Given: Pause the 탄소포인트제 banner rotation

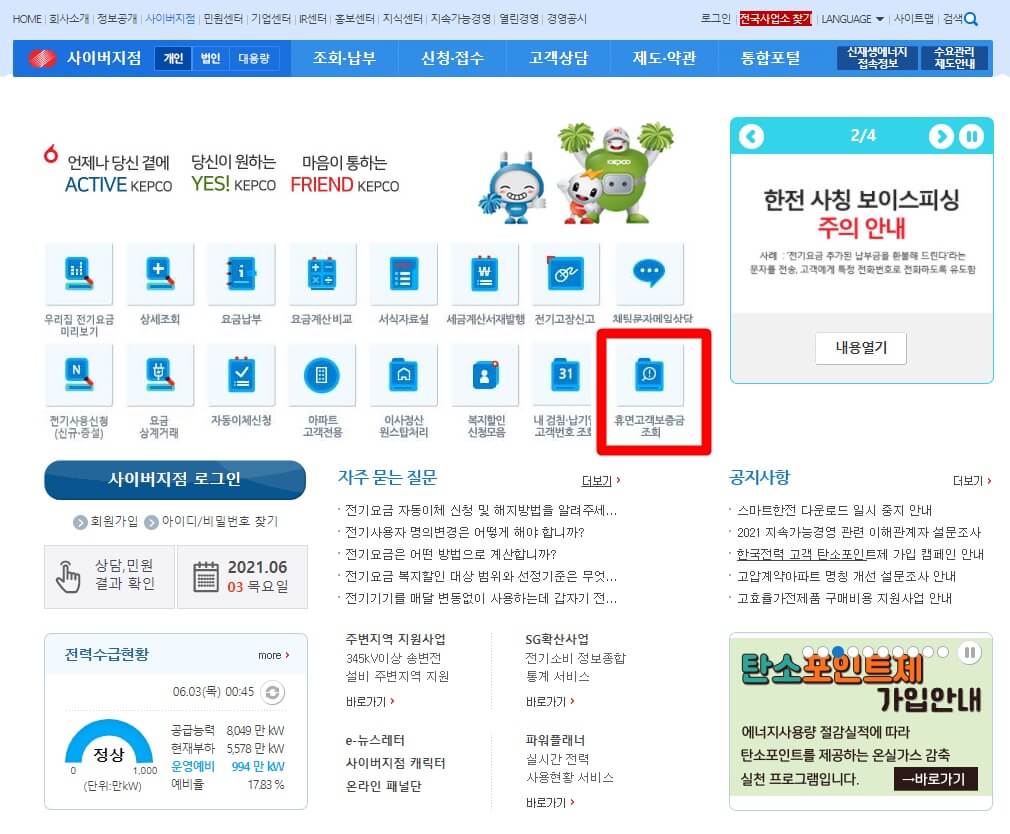Looking at the screenshot, I should point(969,652).
